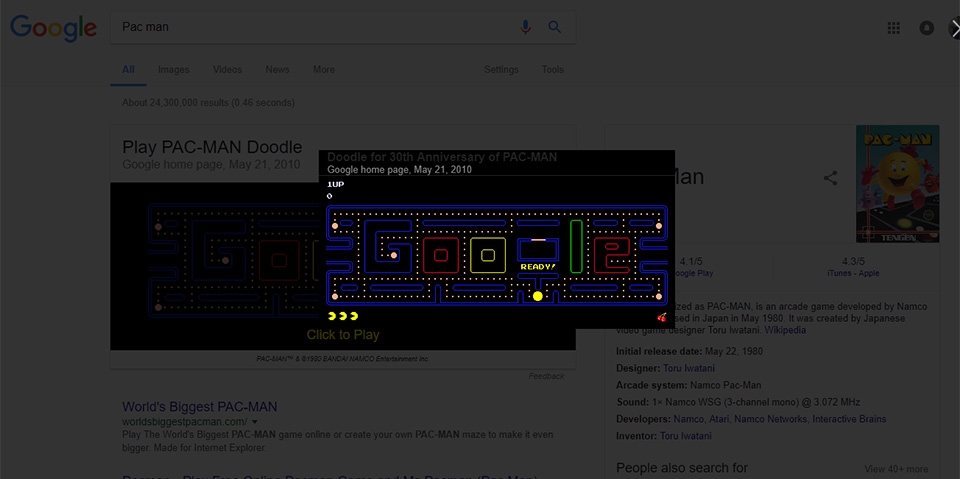This screenshot has height=479, width=960.
Task: Click the Pac man search input field
Action: (315, 27)
